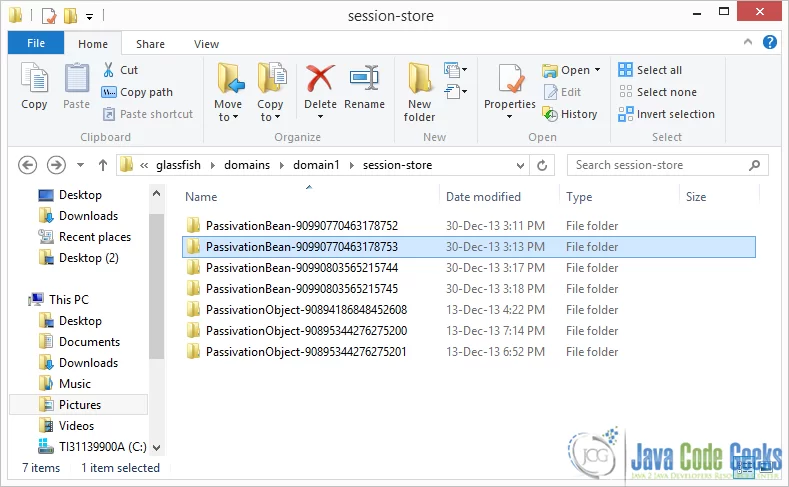
Task: Go up one folder level arrow
Action: coord(103,165)
